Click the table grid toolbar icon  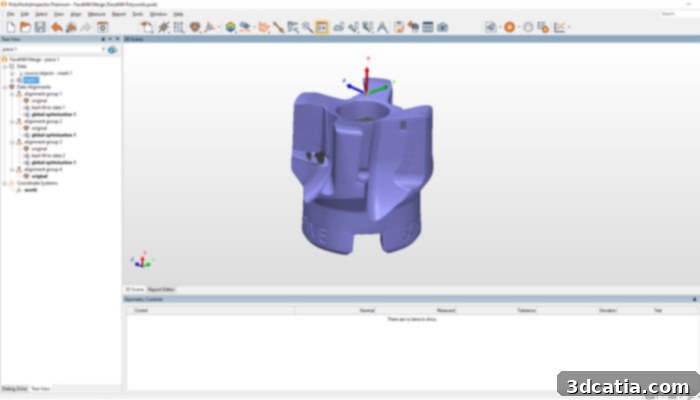[x=428, y=27]
